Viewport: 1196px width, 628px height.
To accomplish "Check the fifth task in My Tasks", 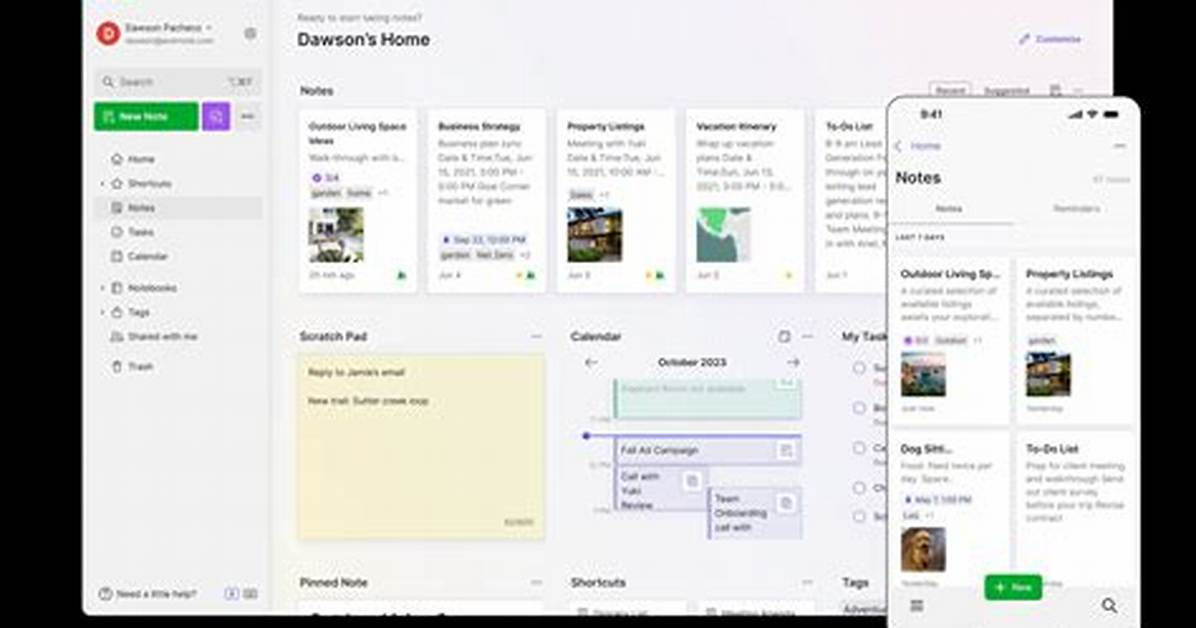I will 859,517.
